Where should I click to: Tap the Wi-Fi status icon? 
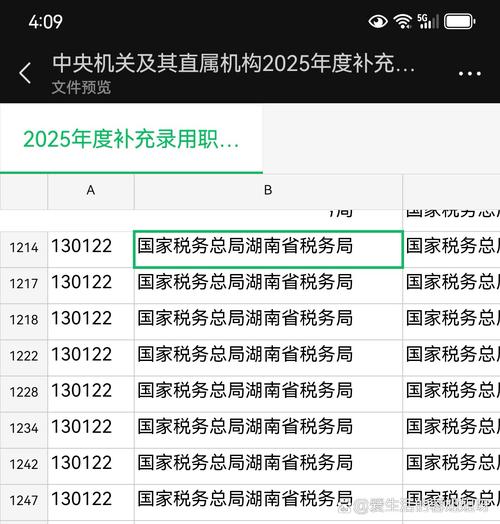point(403,22)
